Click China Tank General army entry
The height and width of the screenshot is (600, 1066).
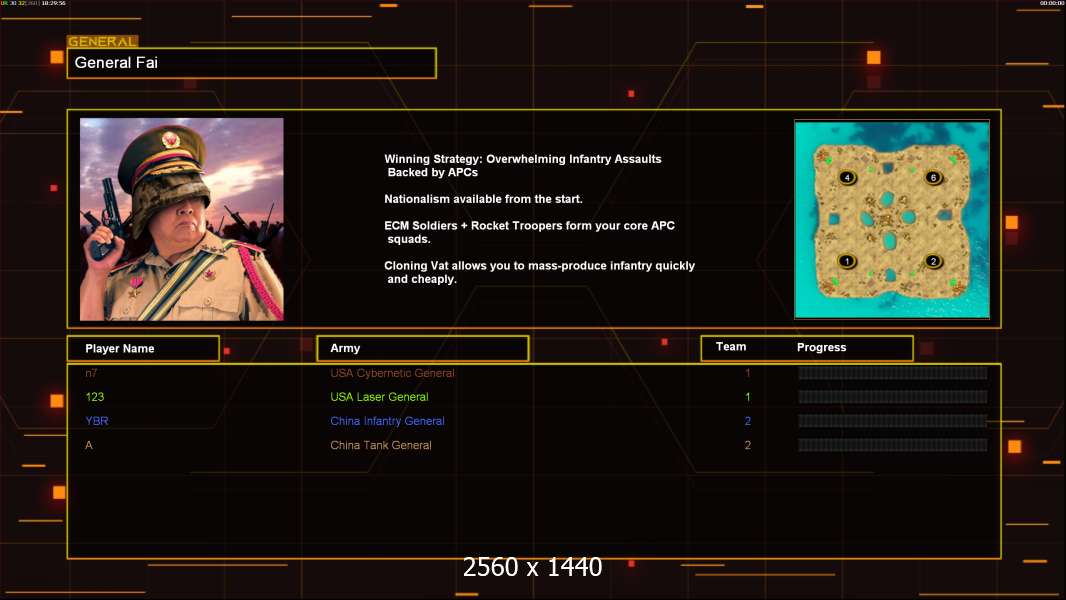pos(381,445)
